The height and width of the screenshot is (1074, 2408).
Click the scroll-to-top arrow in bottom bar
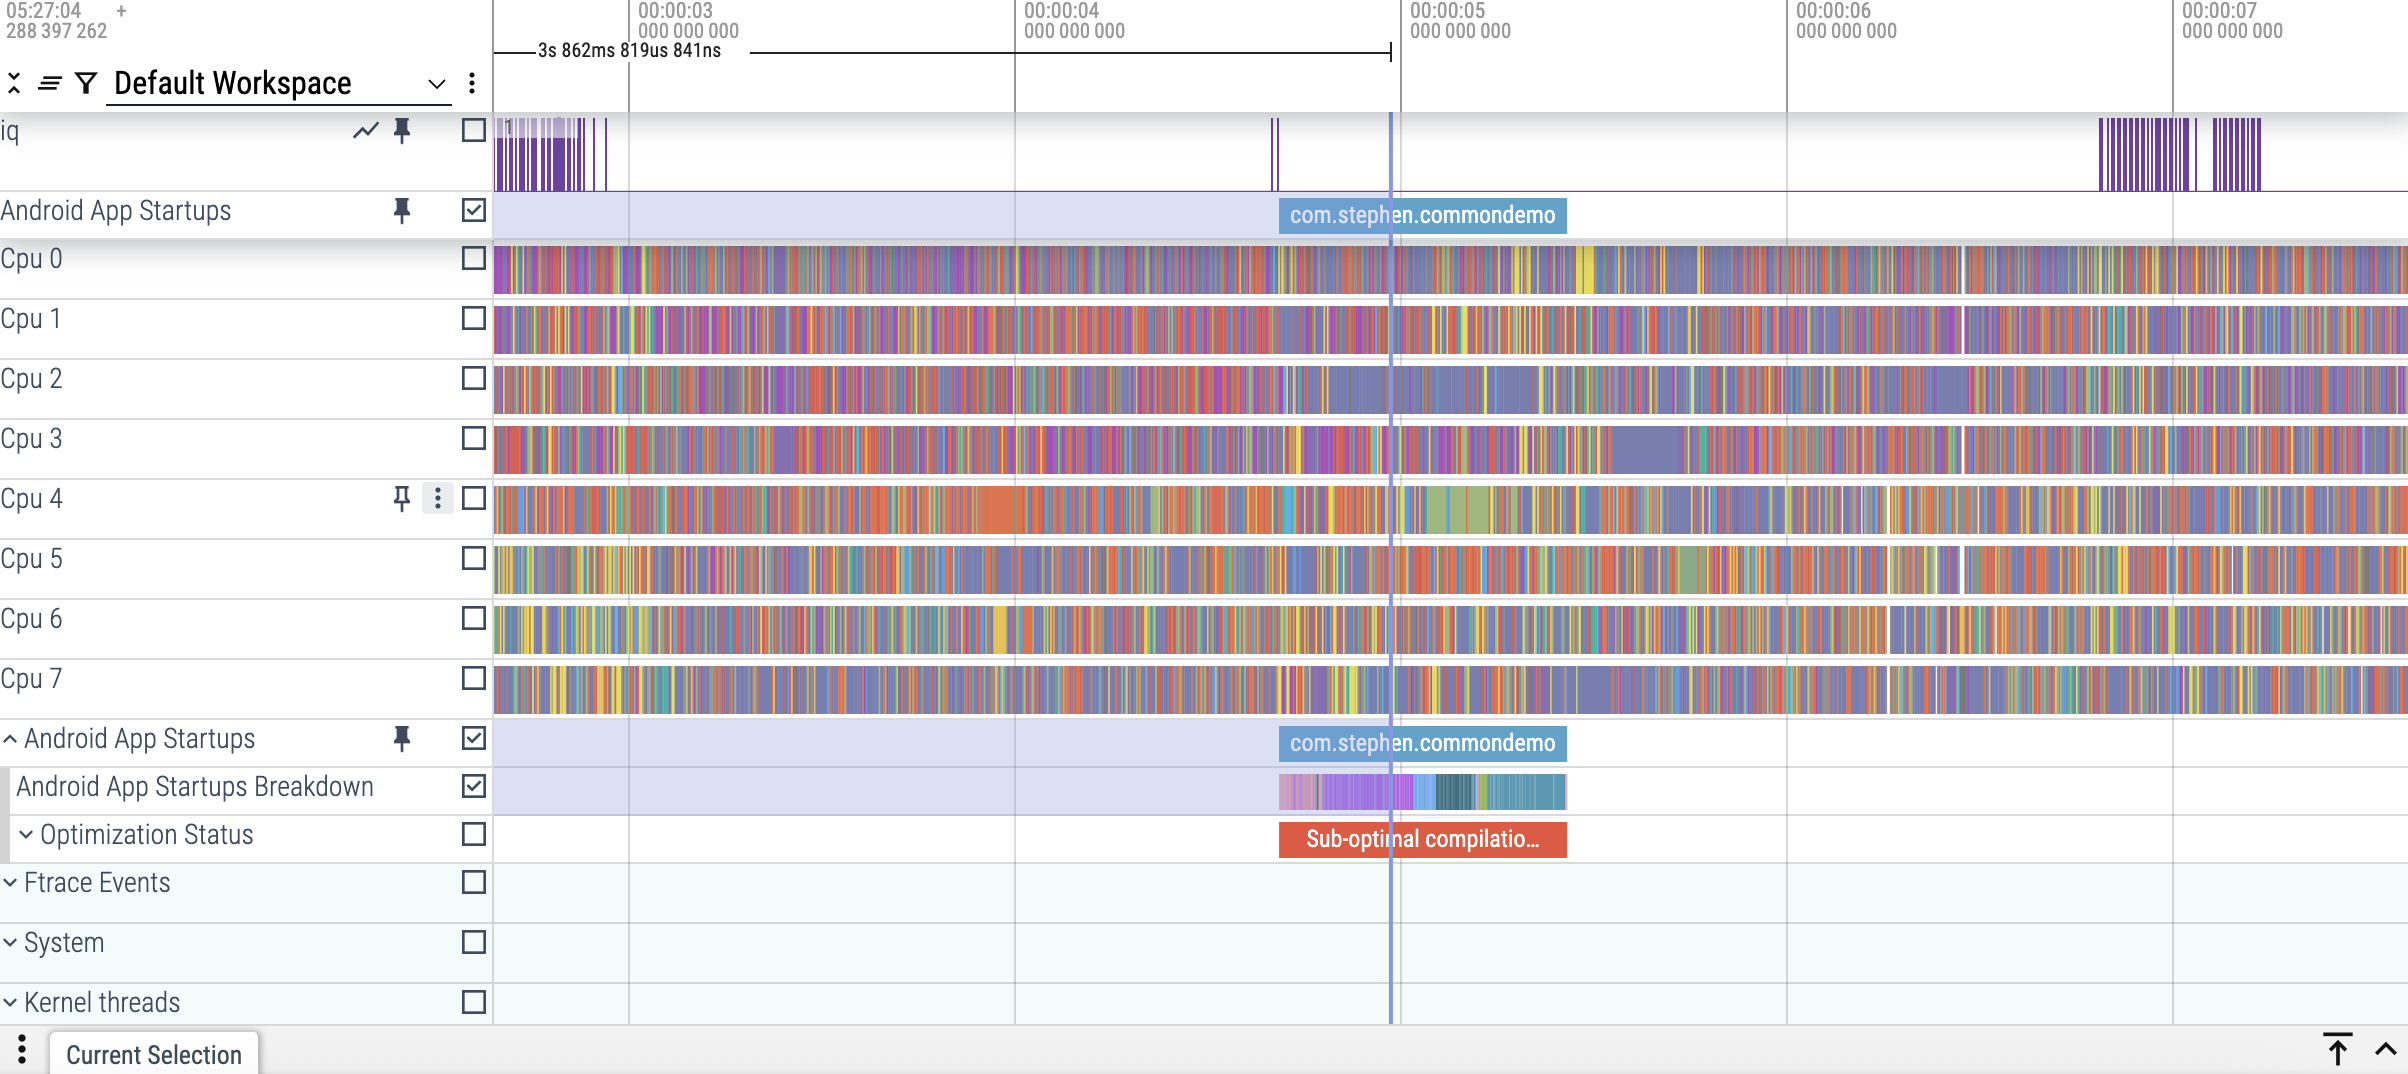(x=2337, y=1050)
